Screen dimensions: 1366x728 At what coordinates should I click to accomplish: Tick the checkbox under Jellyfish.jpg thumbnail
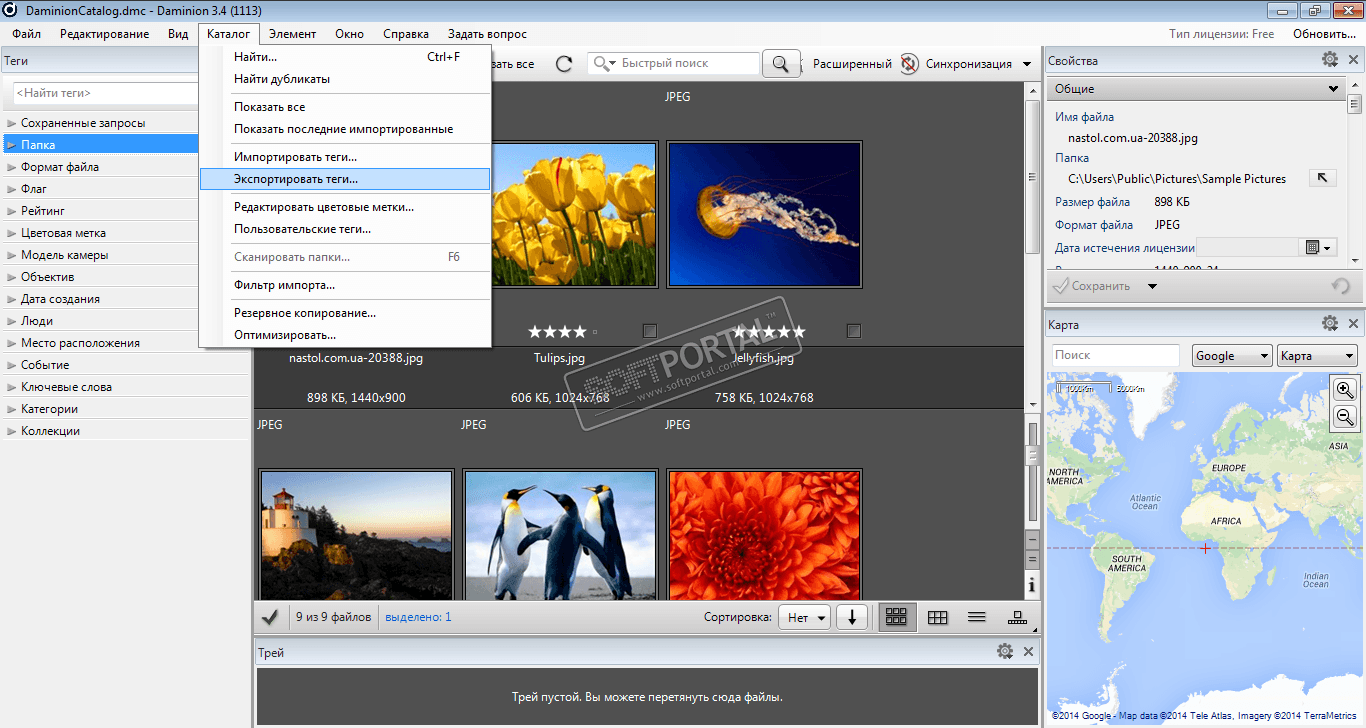pos(854,330)
